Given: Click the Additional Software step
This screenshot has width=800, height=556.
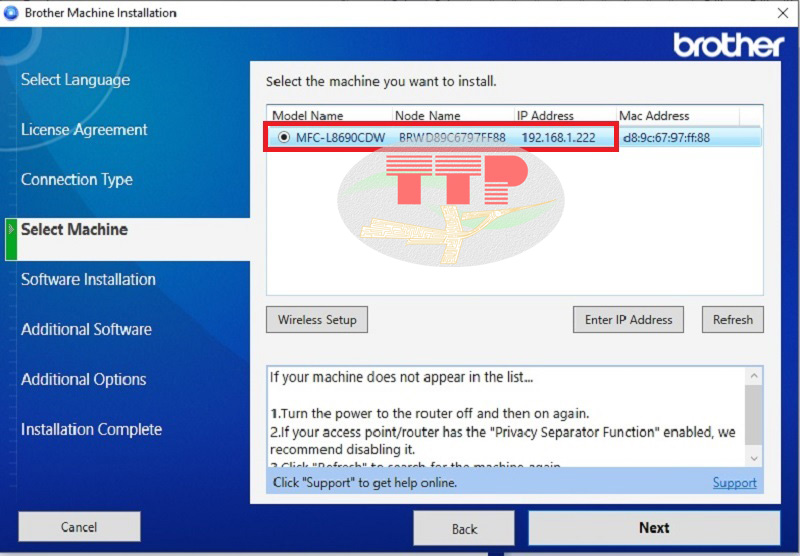Looking at the screenshot, I should coord(86,330).
